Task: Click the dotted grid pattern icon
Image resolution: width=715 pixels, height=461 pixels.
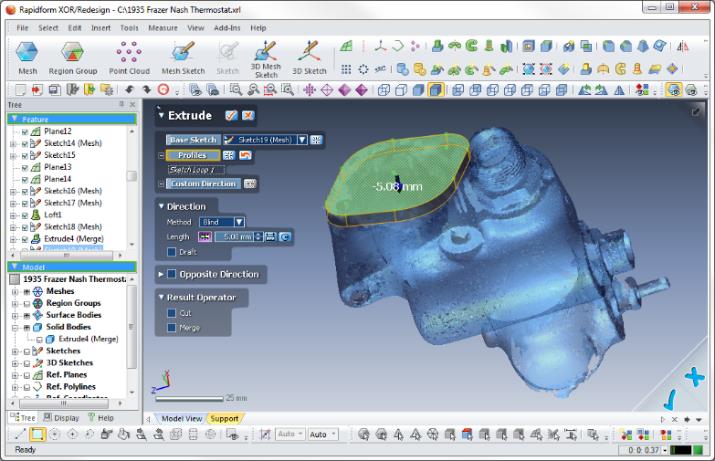Action: pyautogui.click(x=346, y=69)
